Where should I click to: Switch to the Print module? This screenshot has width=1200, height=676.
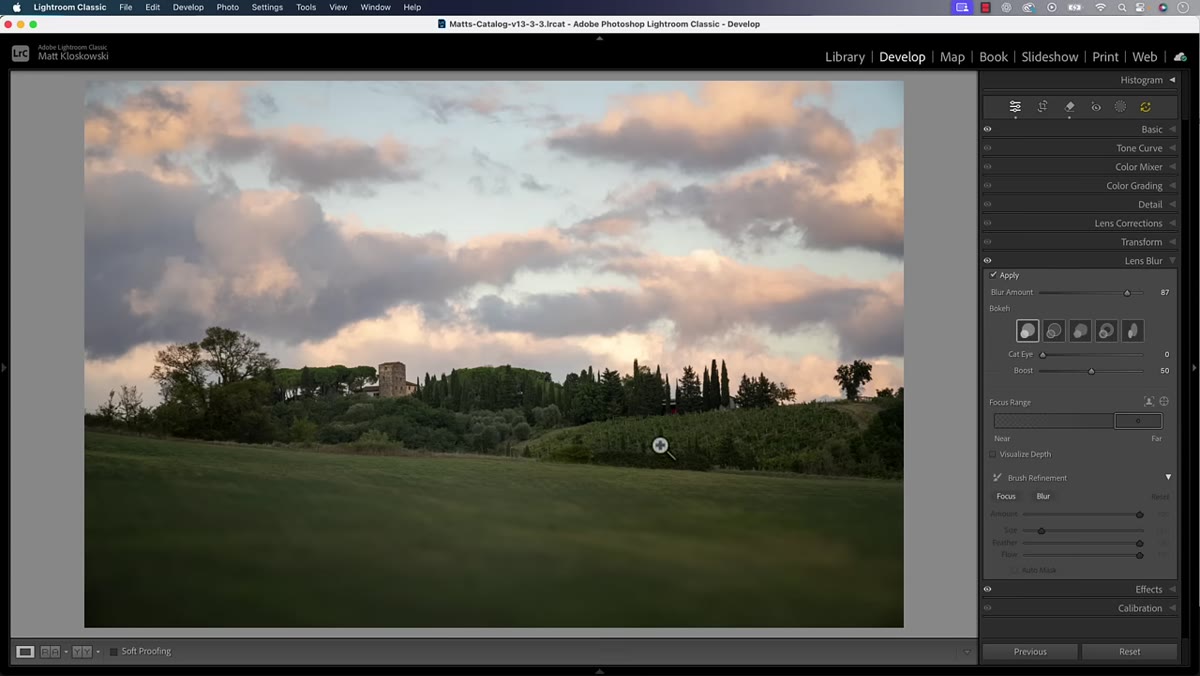(x=1105, y=57)
